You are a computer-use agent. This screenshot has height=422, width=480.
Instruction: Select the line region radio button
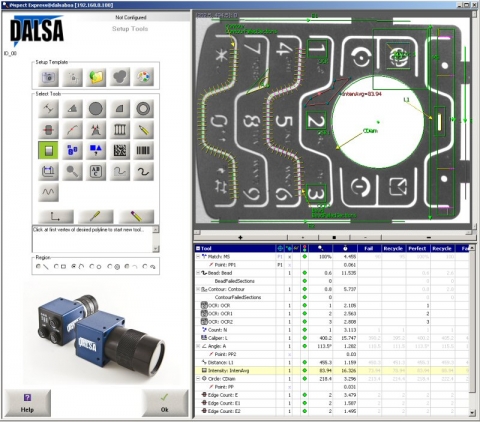tap(38, 267)
